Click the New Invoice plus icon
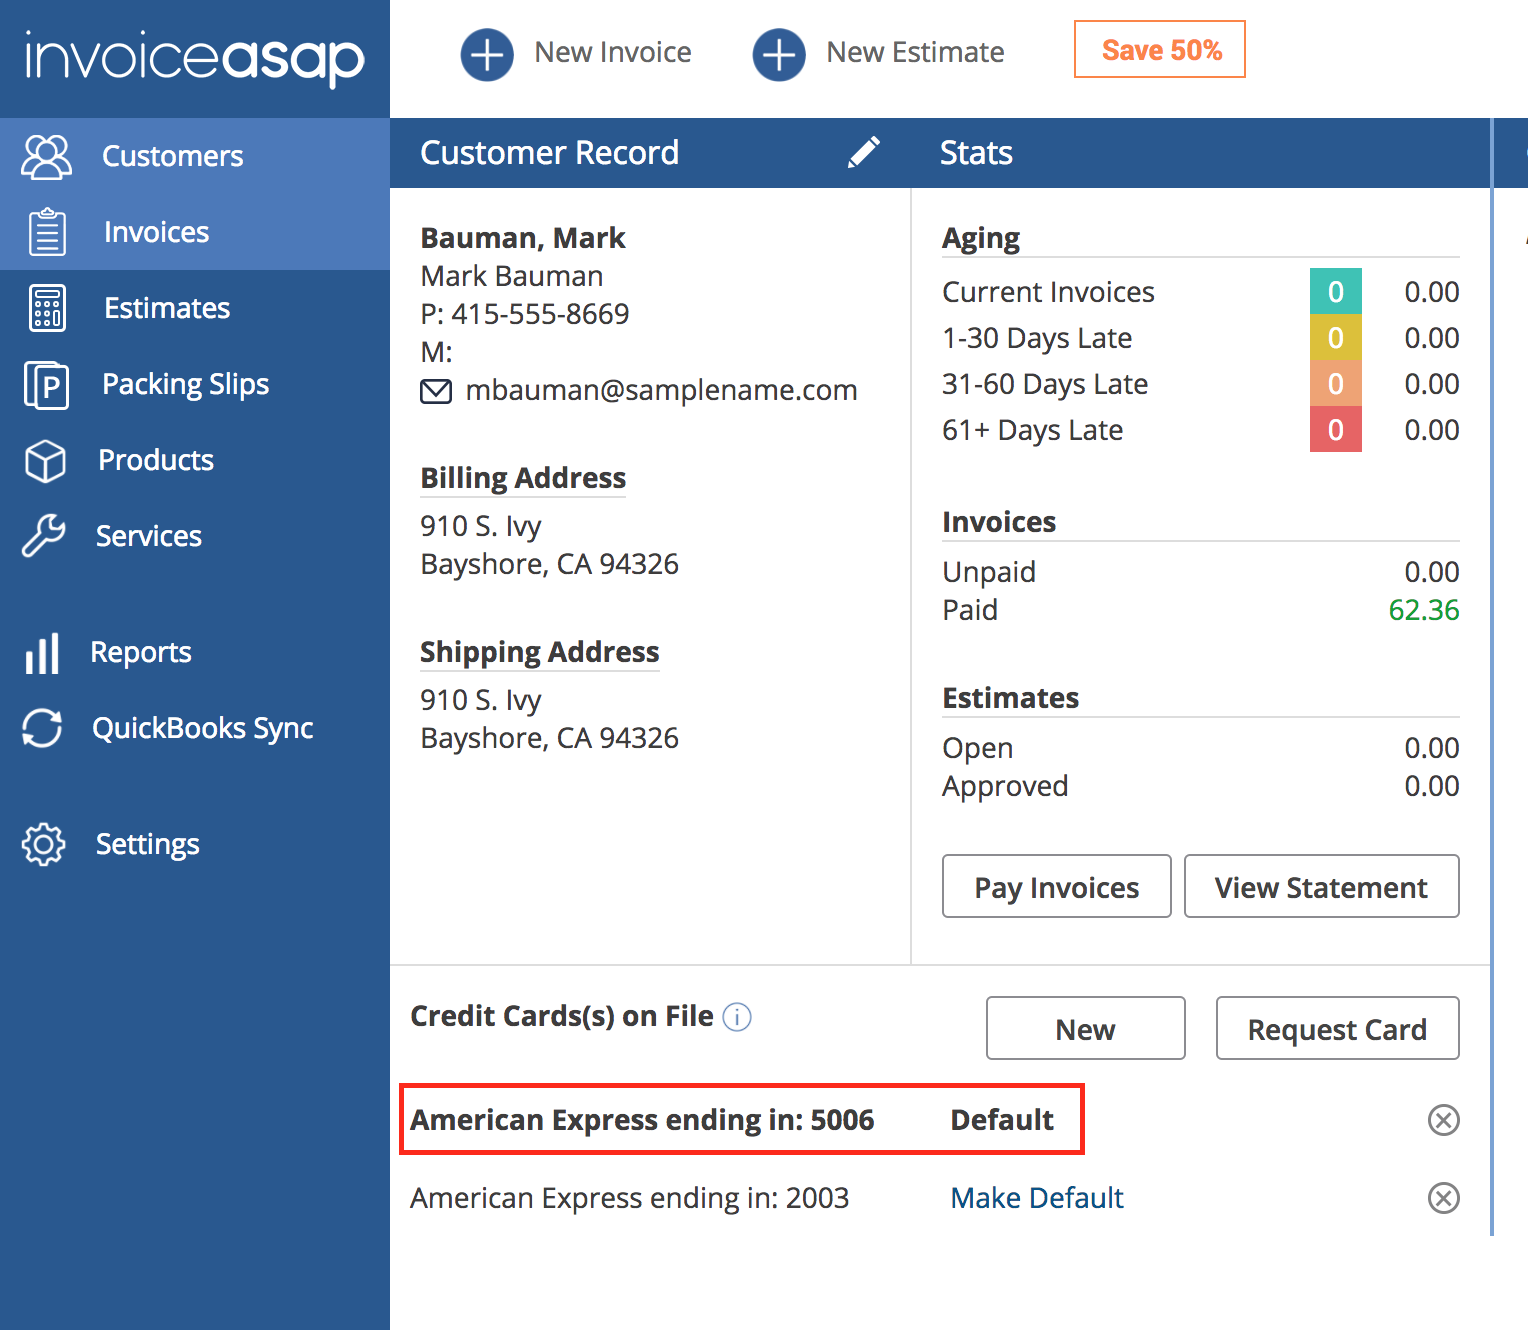 point(487,54)
